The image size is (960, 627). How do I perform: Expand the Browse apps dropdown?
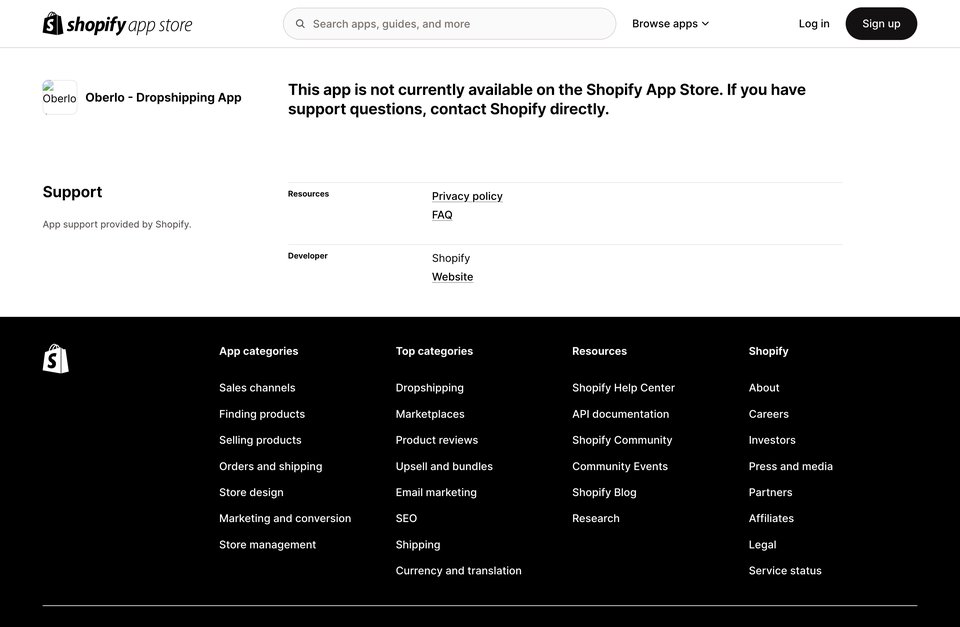coord(670,24)
